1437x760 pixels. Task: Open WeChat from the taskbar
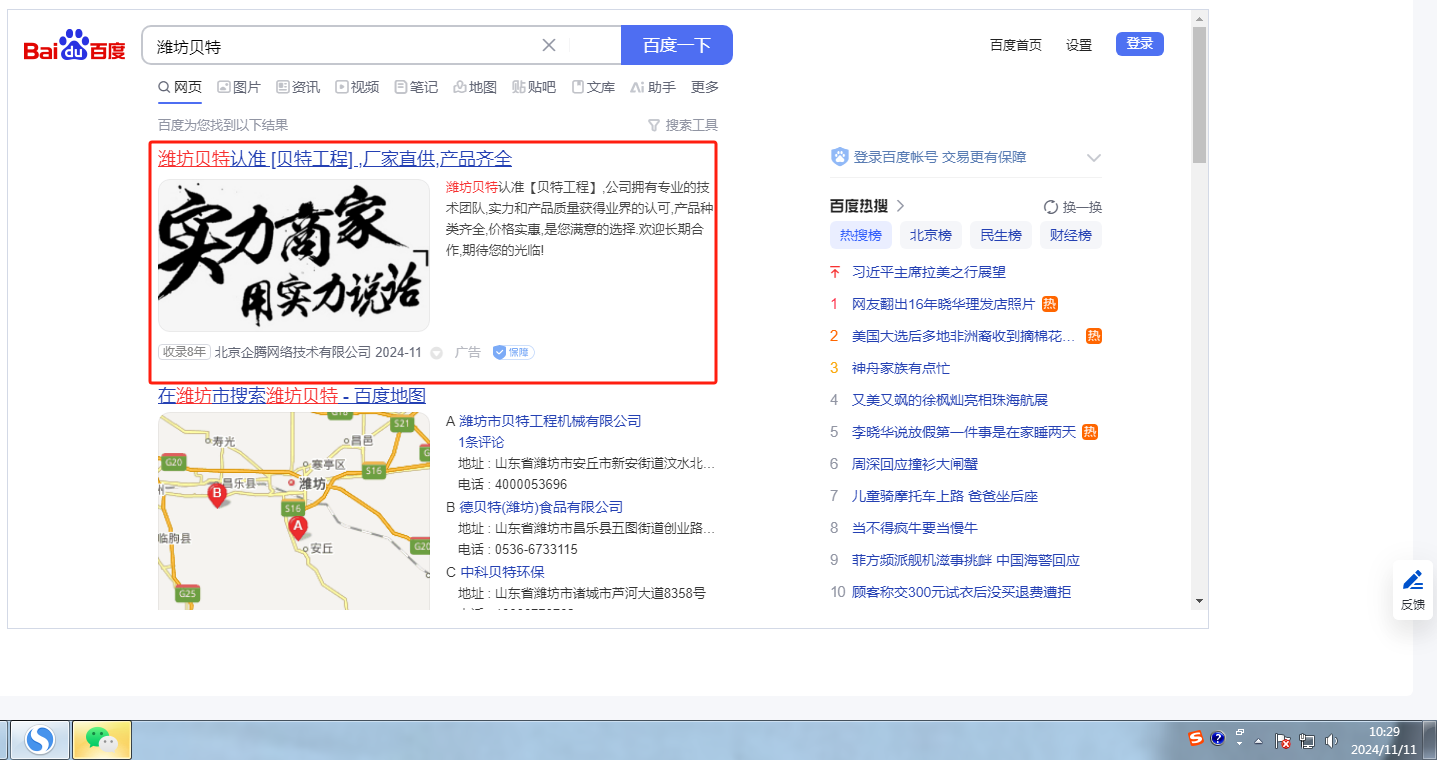point(102,740)
